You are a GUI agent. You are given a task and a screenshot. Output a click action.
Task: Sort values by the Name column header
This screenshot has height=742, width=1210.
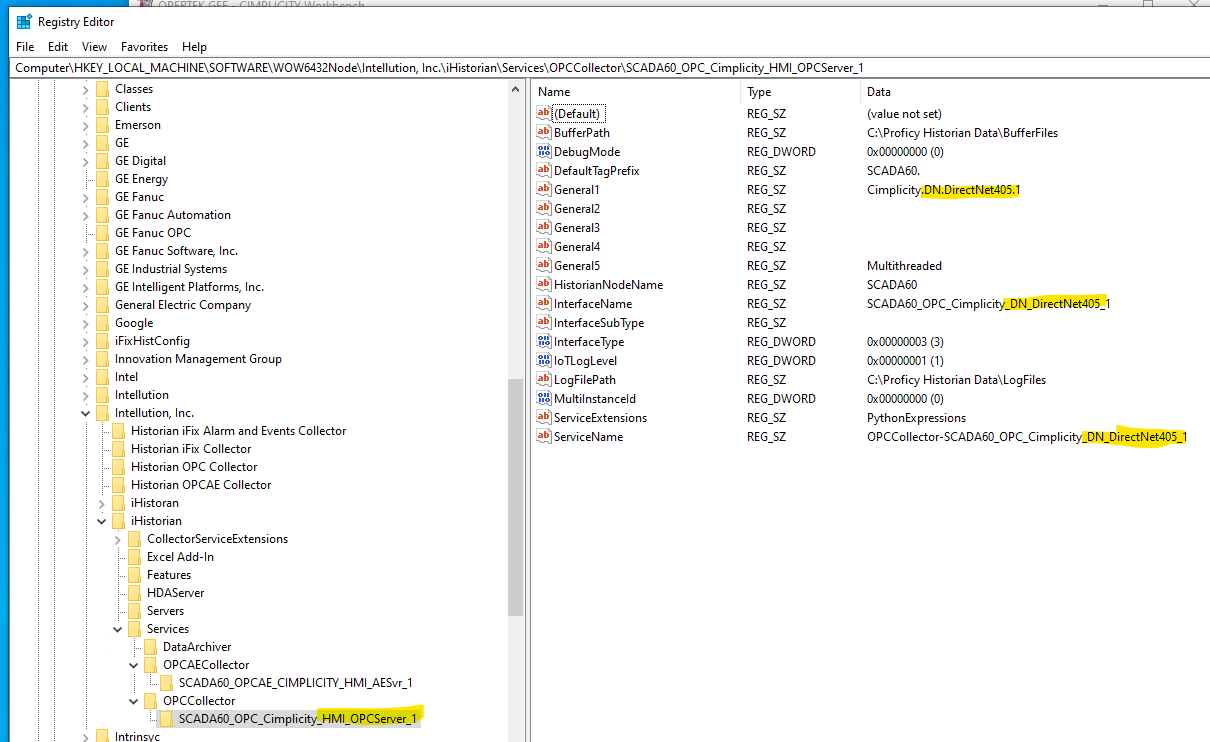click(x=636, y=92)
